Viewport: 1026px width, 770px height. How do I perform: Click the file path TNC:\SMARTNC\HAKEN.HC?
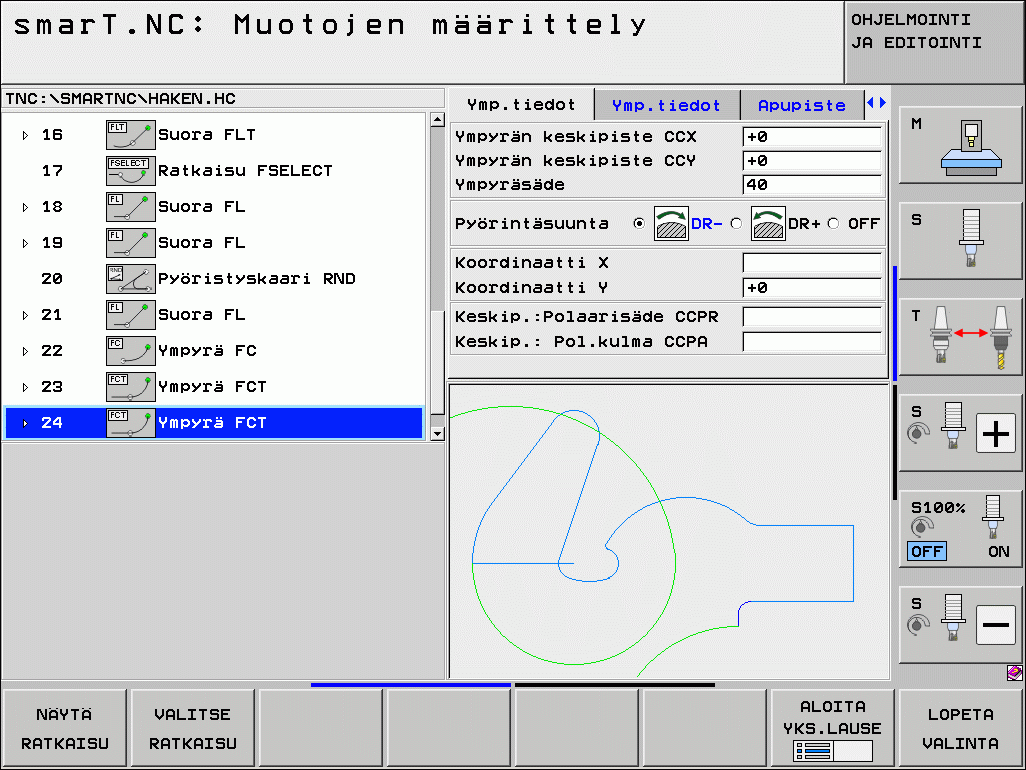[x=120, y=99]
